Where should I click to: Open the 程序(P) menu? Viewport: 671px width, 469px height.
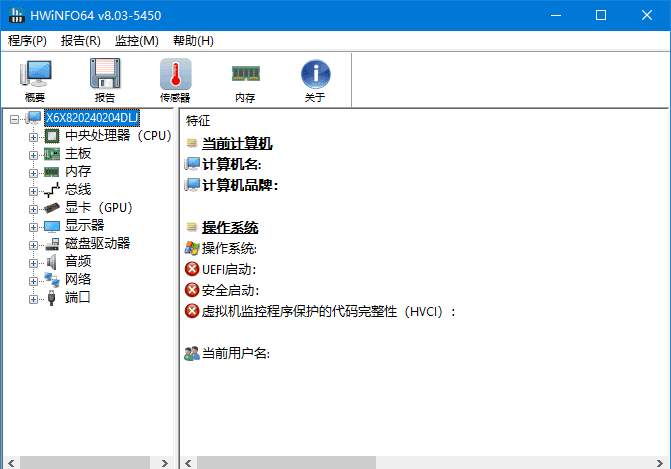(27, 41)
